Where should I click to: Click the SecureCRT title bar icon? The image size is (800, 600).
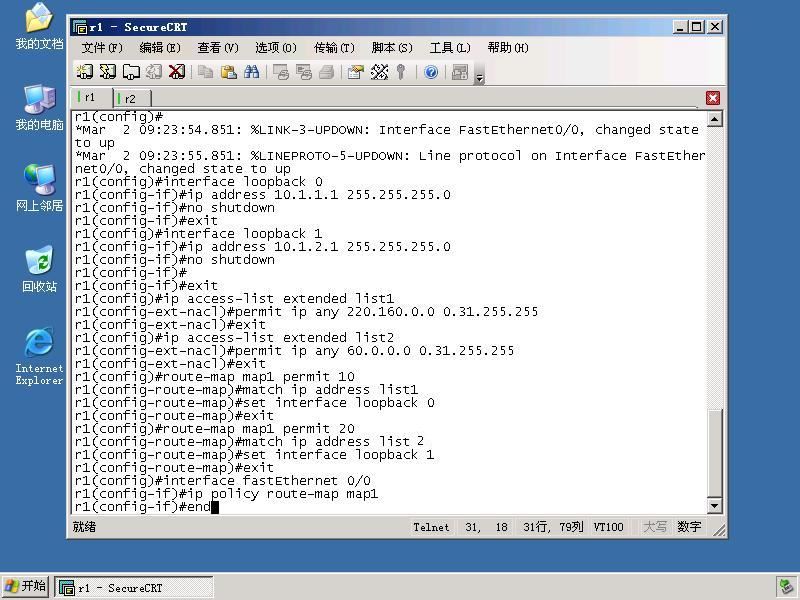pos(80,27)
